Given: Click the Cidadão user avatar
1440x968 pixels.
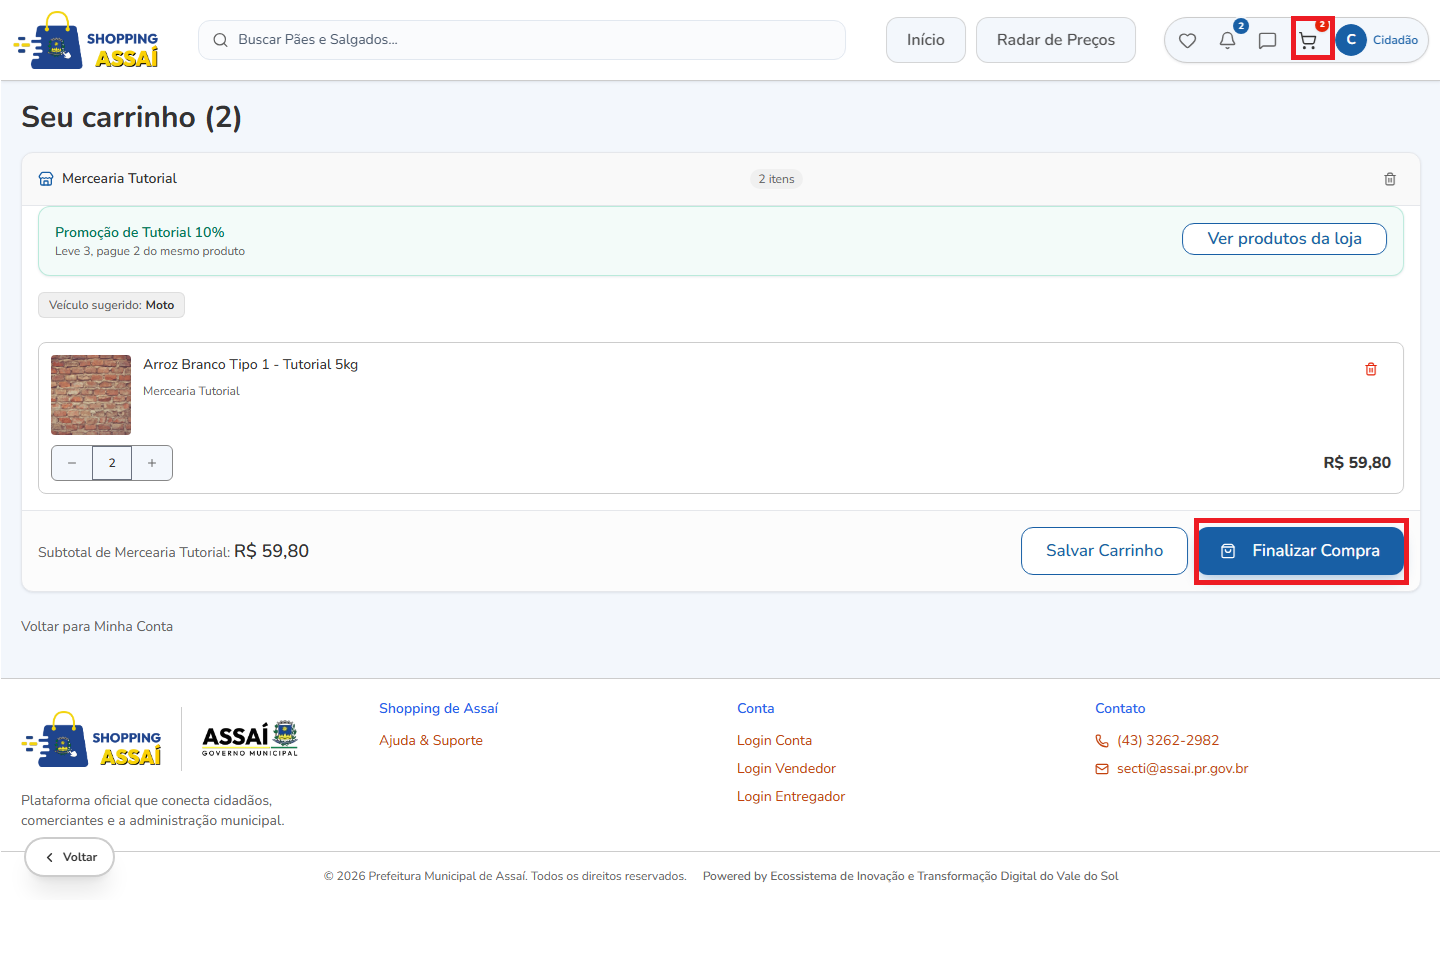Looking at the screenshot, I should (x=1351, y=40).
